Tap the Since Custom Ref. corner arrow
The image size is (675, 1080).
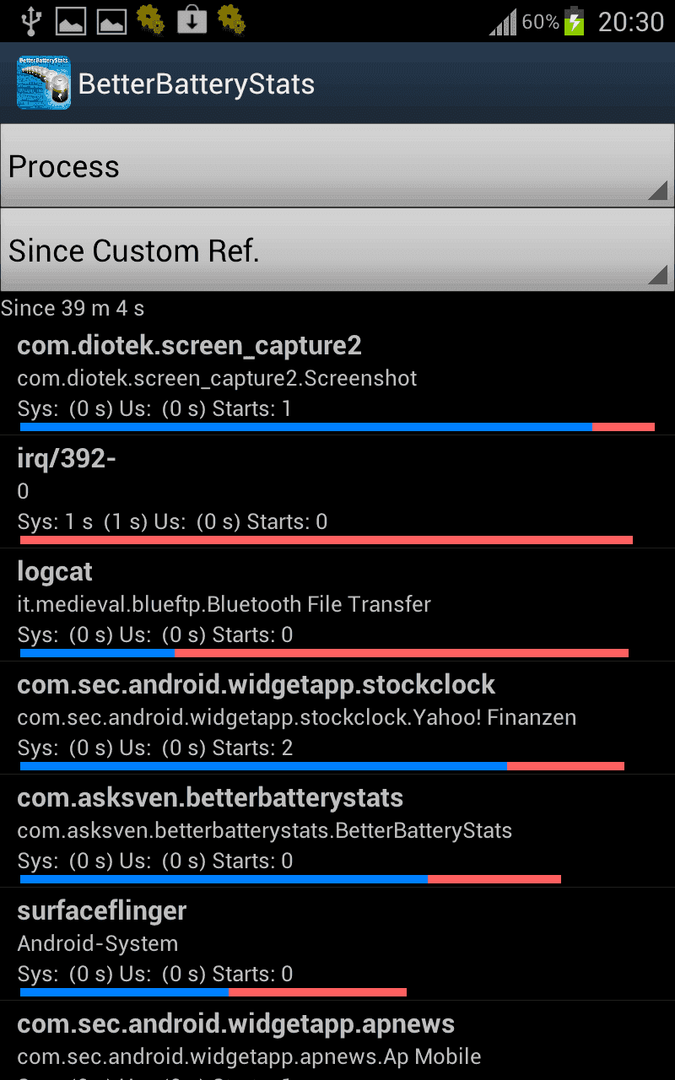pyautogui.click(x=658, y=275)
